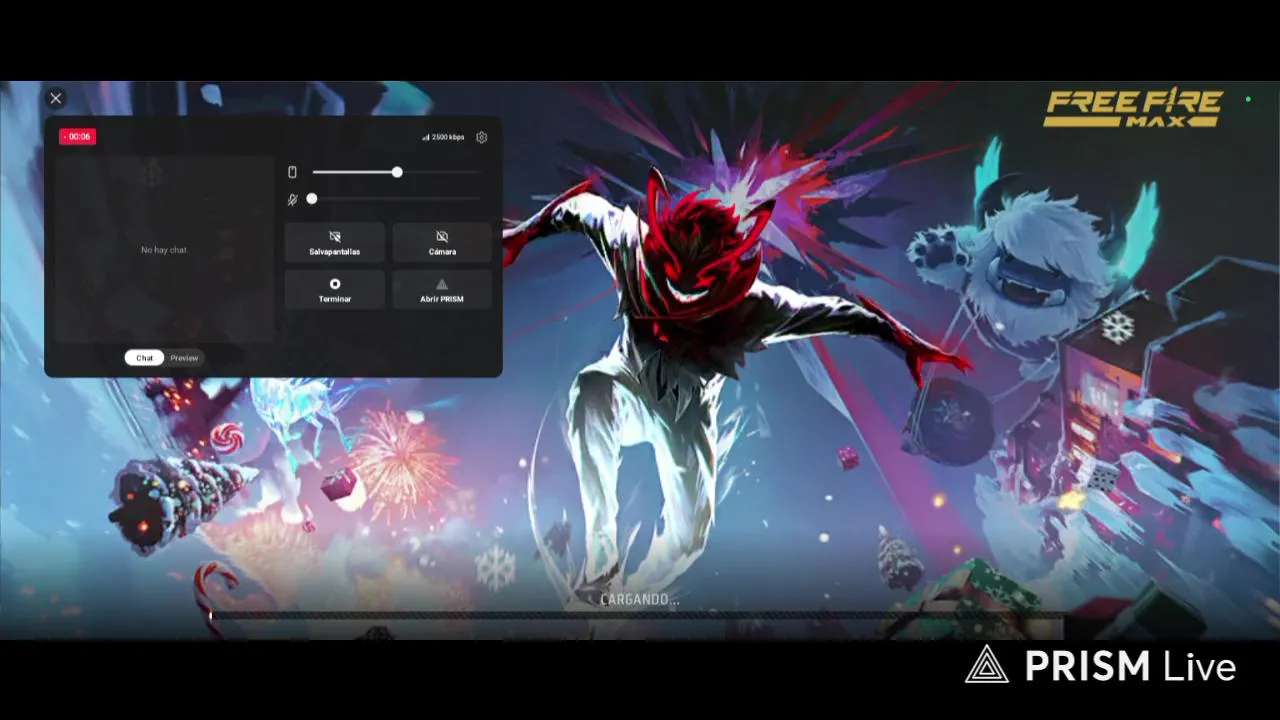This screenshot has height=720, width=1280.
Task: Click the red 00:06 live timer badge
Action: point(77,137)
